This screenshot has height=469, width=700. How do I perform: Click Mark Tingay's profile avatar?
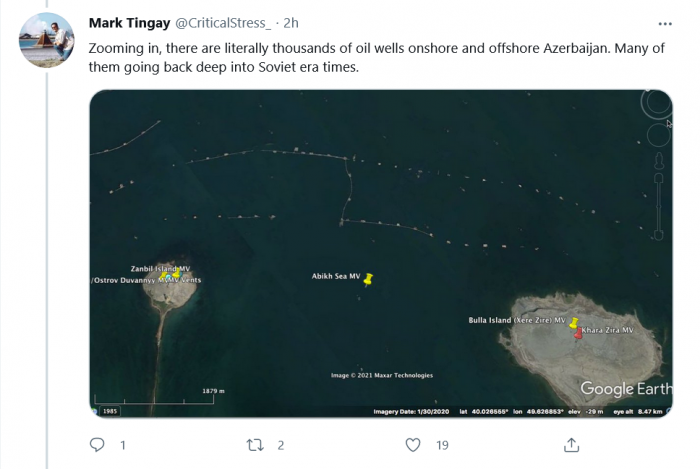pos(46,40)
